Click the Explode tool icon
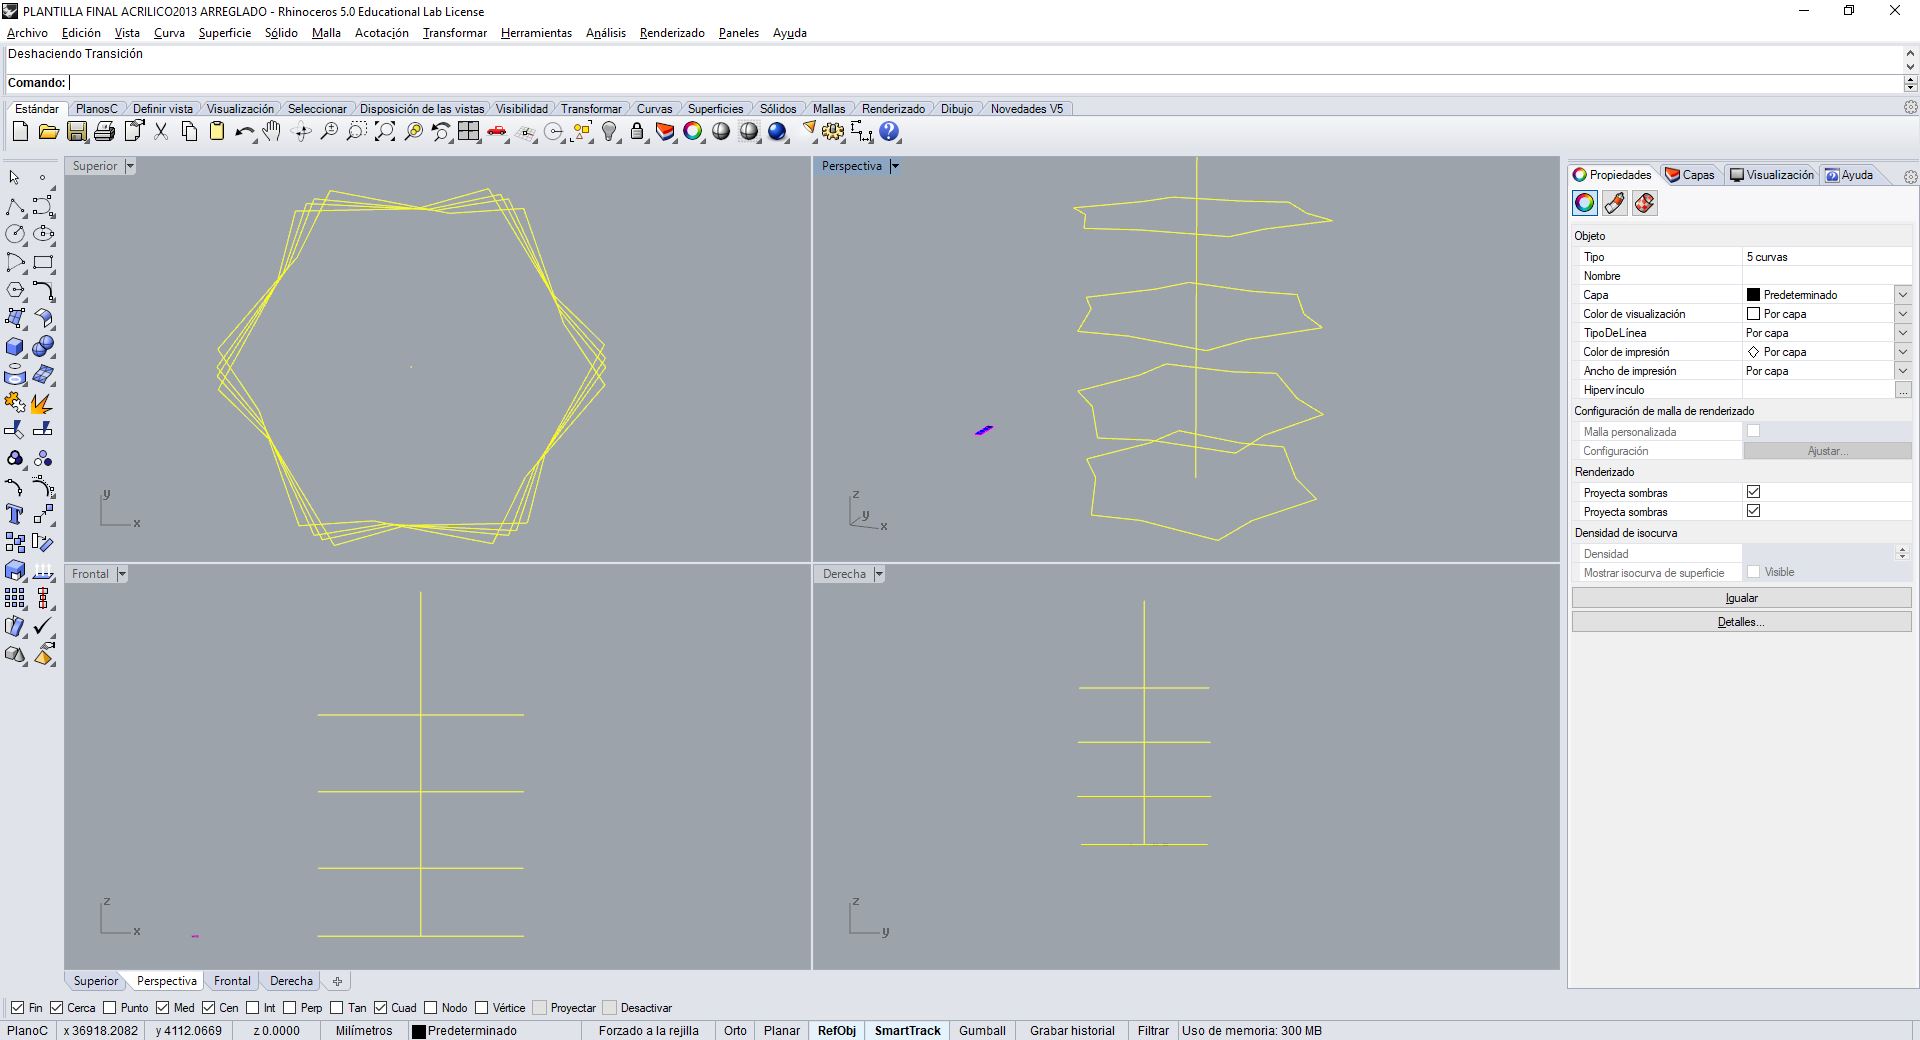 click(x=43, y=402)
